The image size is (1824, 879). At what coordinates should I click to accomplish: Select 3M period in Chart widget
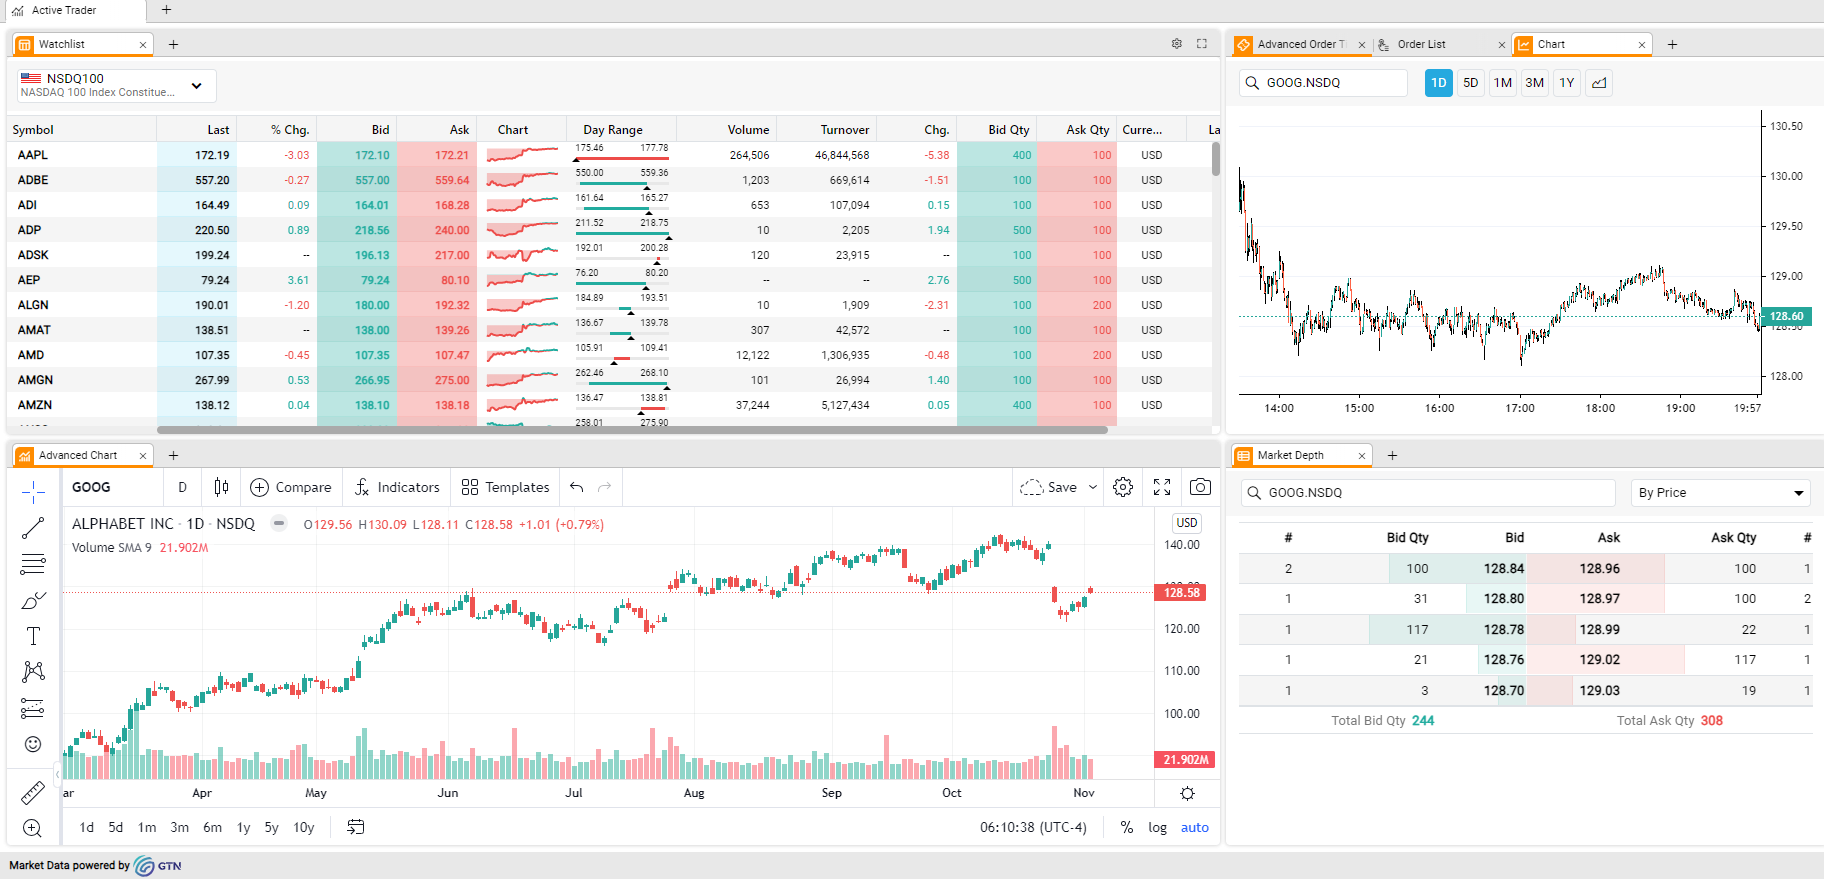[1535, 83]
